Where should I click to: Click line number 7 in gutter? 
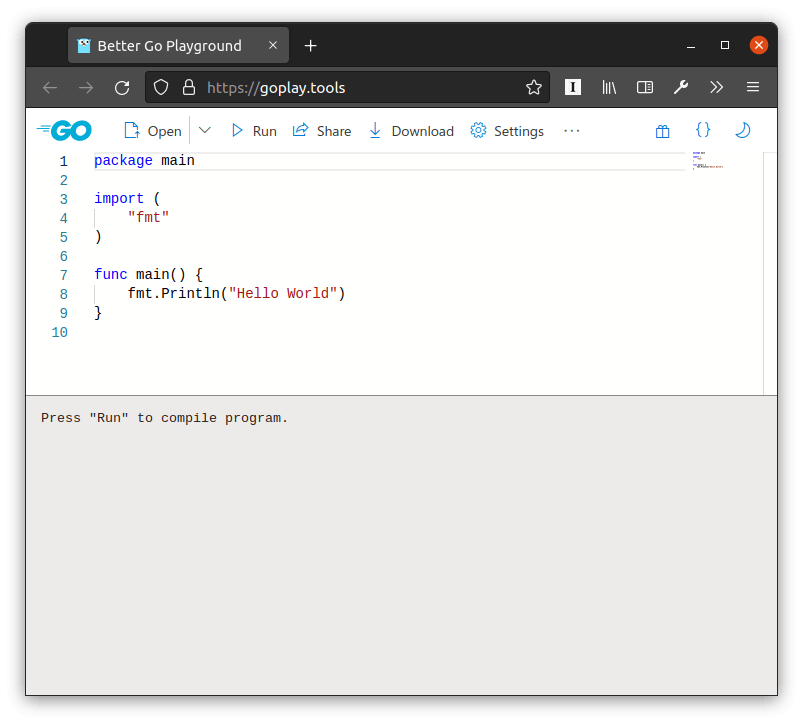point(64,275)
